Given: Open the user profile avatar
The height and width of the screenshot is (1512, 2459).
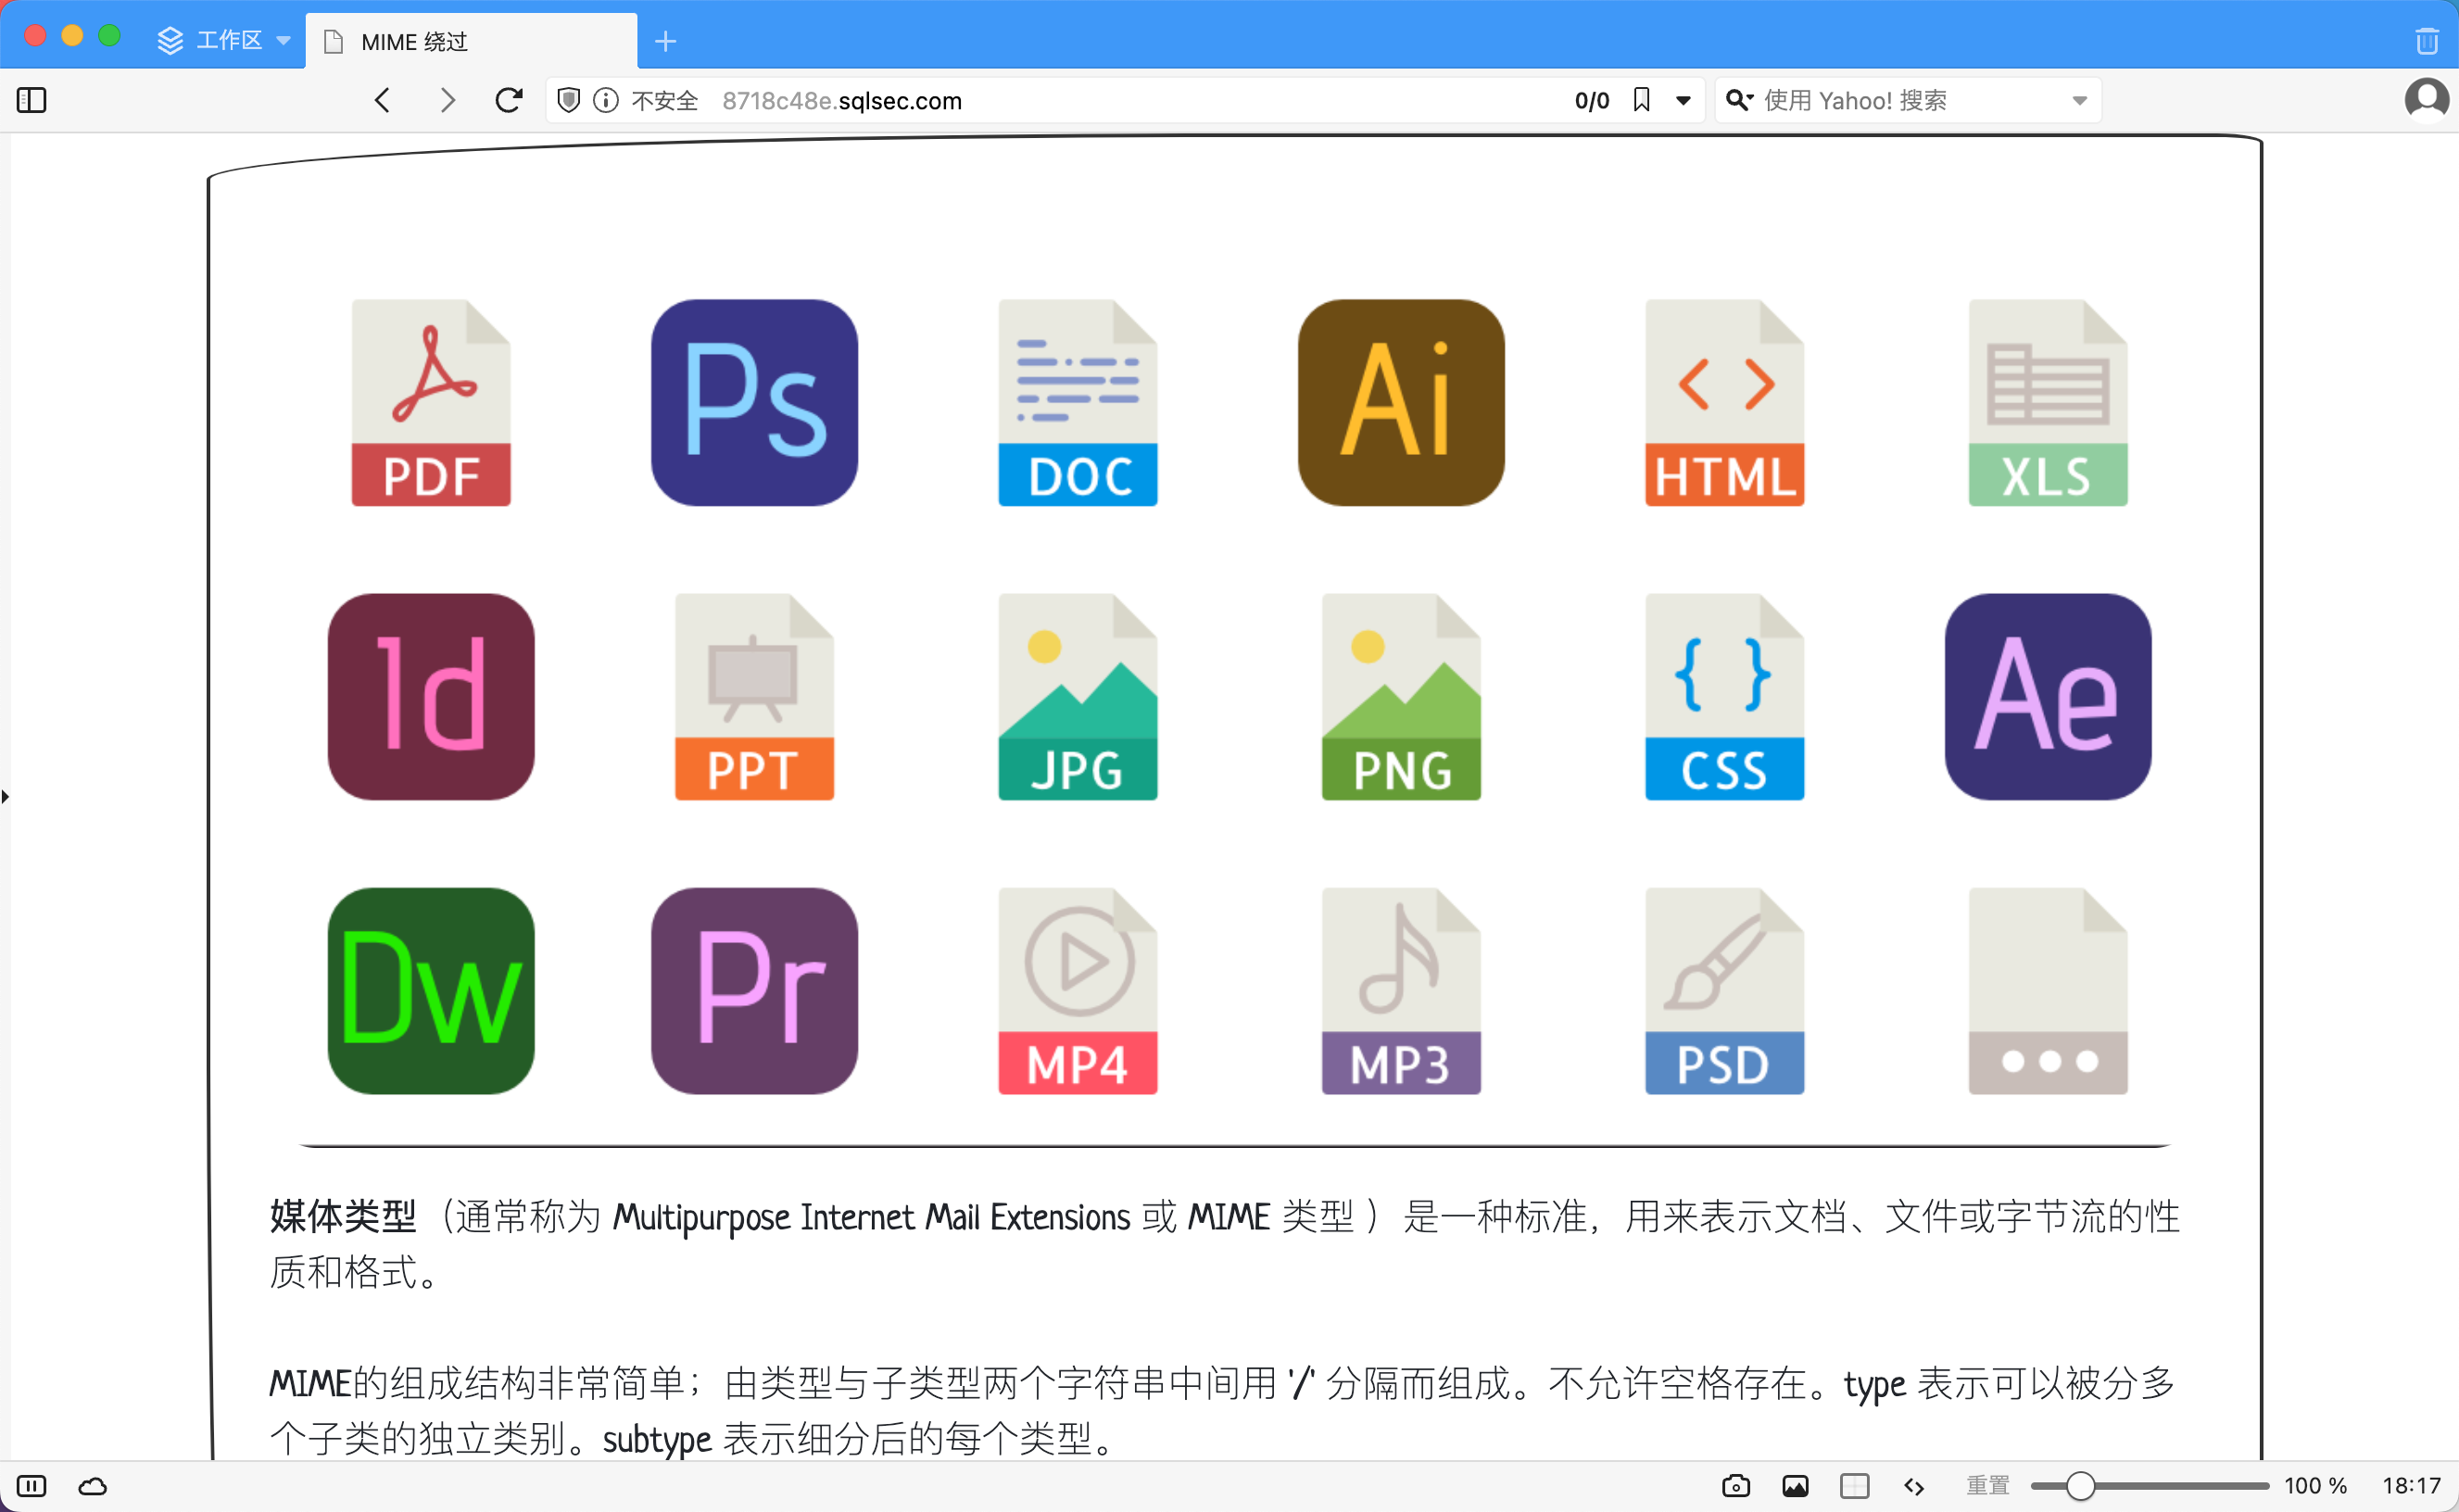Looking at the screenshot, I should pyautogui.click(x=2426, y=100).
